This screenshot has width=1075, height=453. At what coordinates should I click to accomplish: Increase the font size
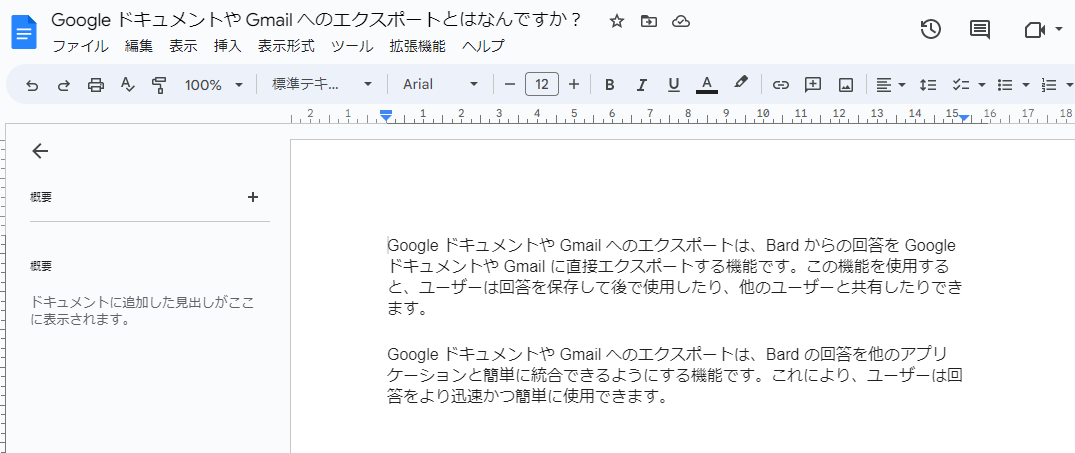point(574,84)
